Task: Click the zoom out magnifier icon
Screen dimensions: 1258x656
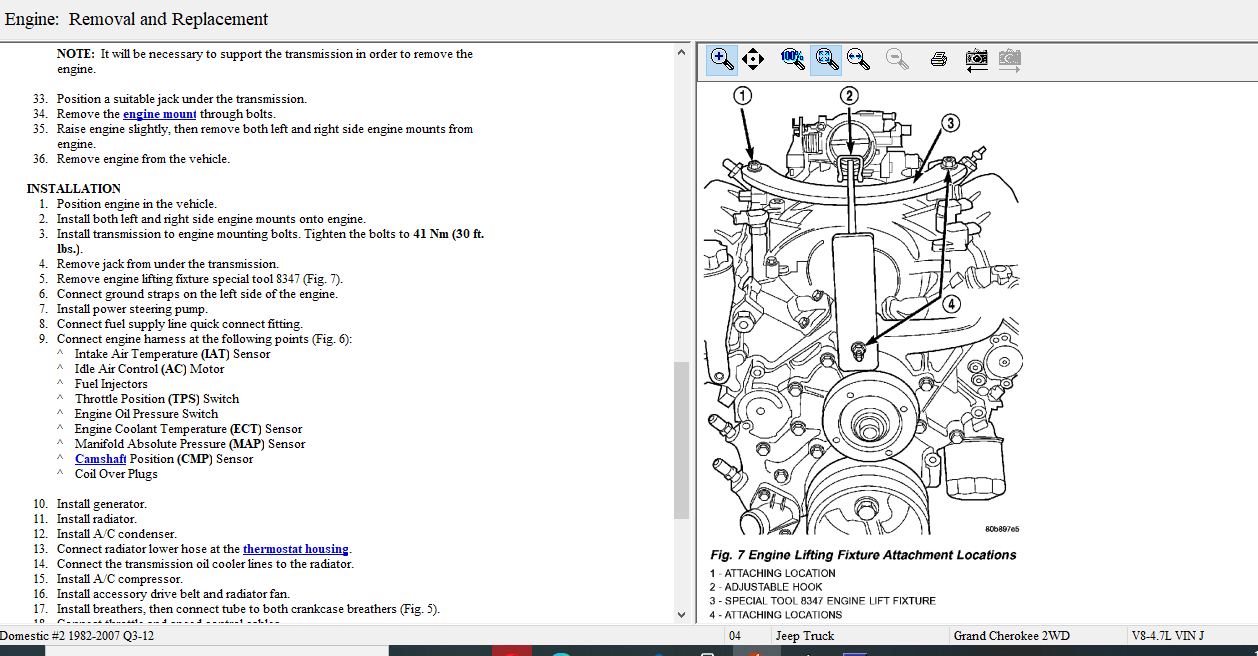Action: (x=897, y=59)
